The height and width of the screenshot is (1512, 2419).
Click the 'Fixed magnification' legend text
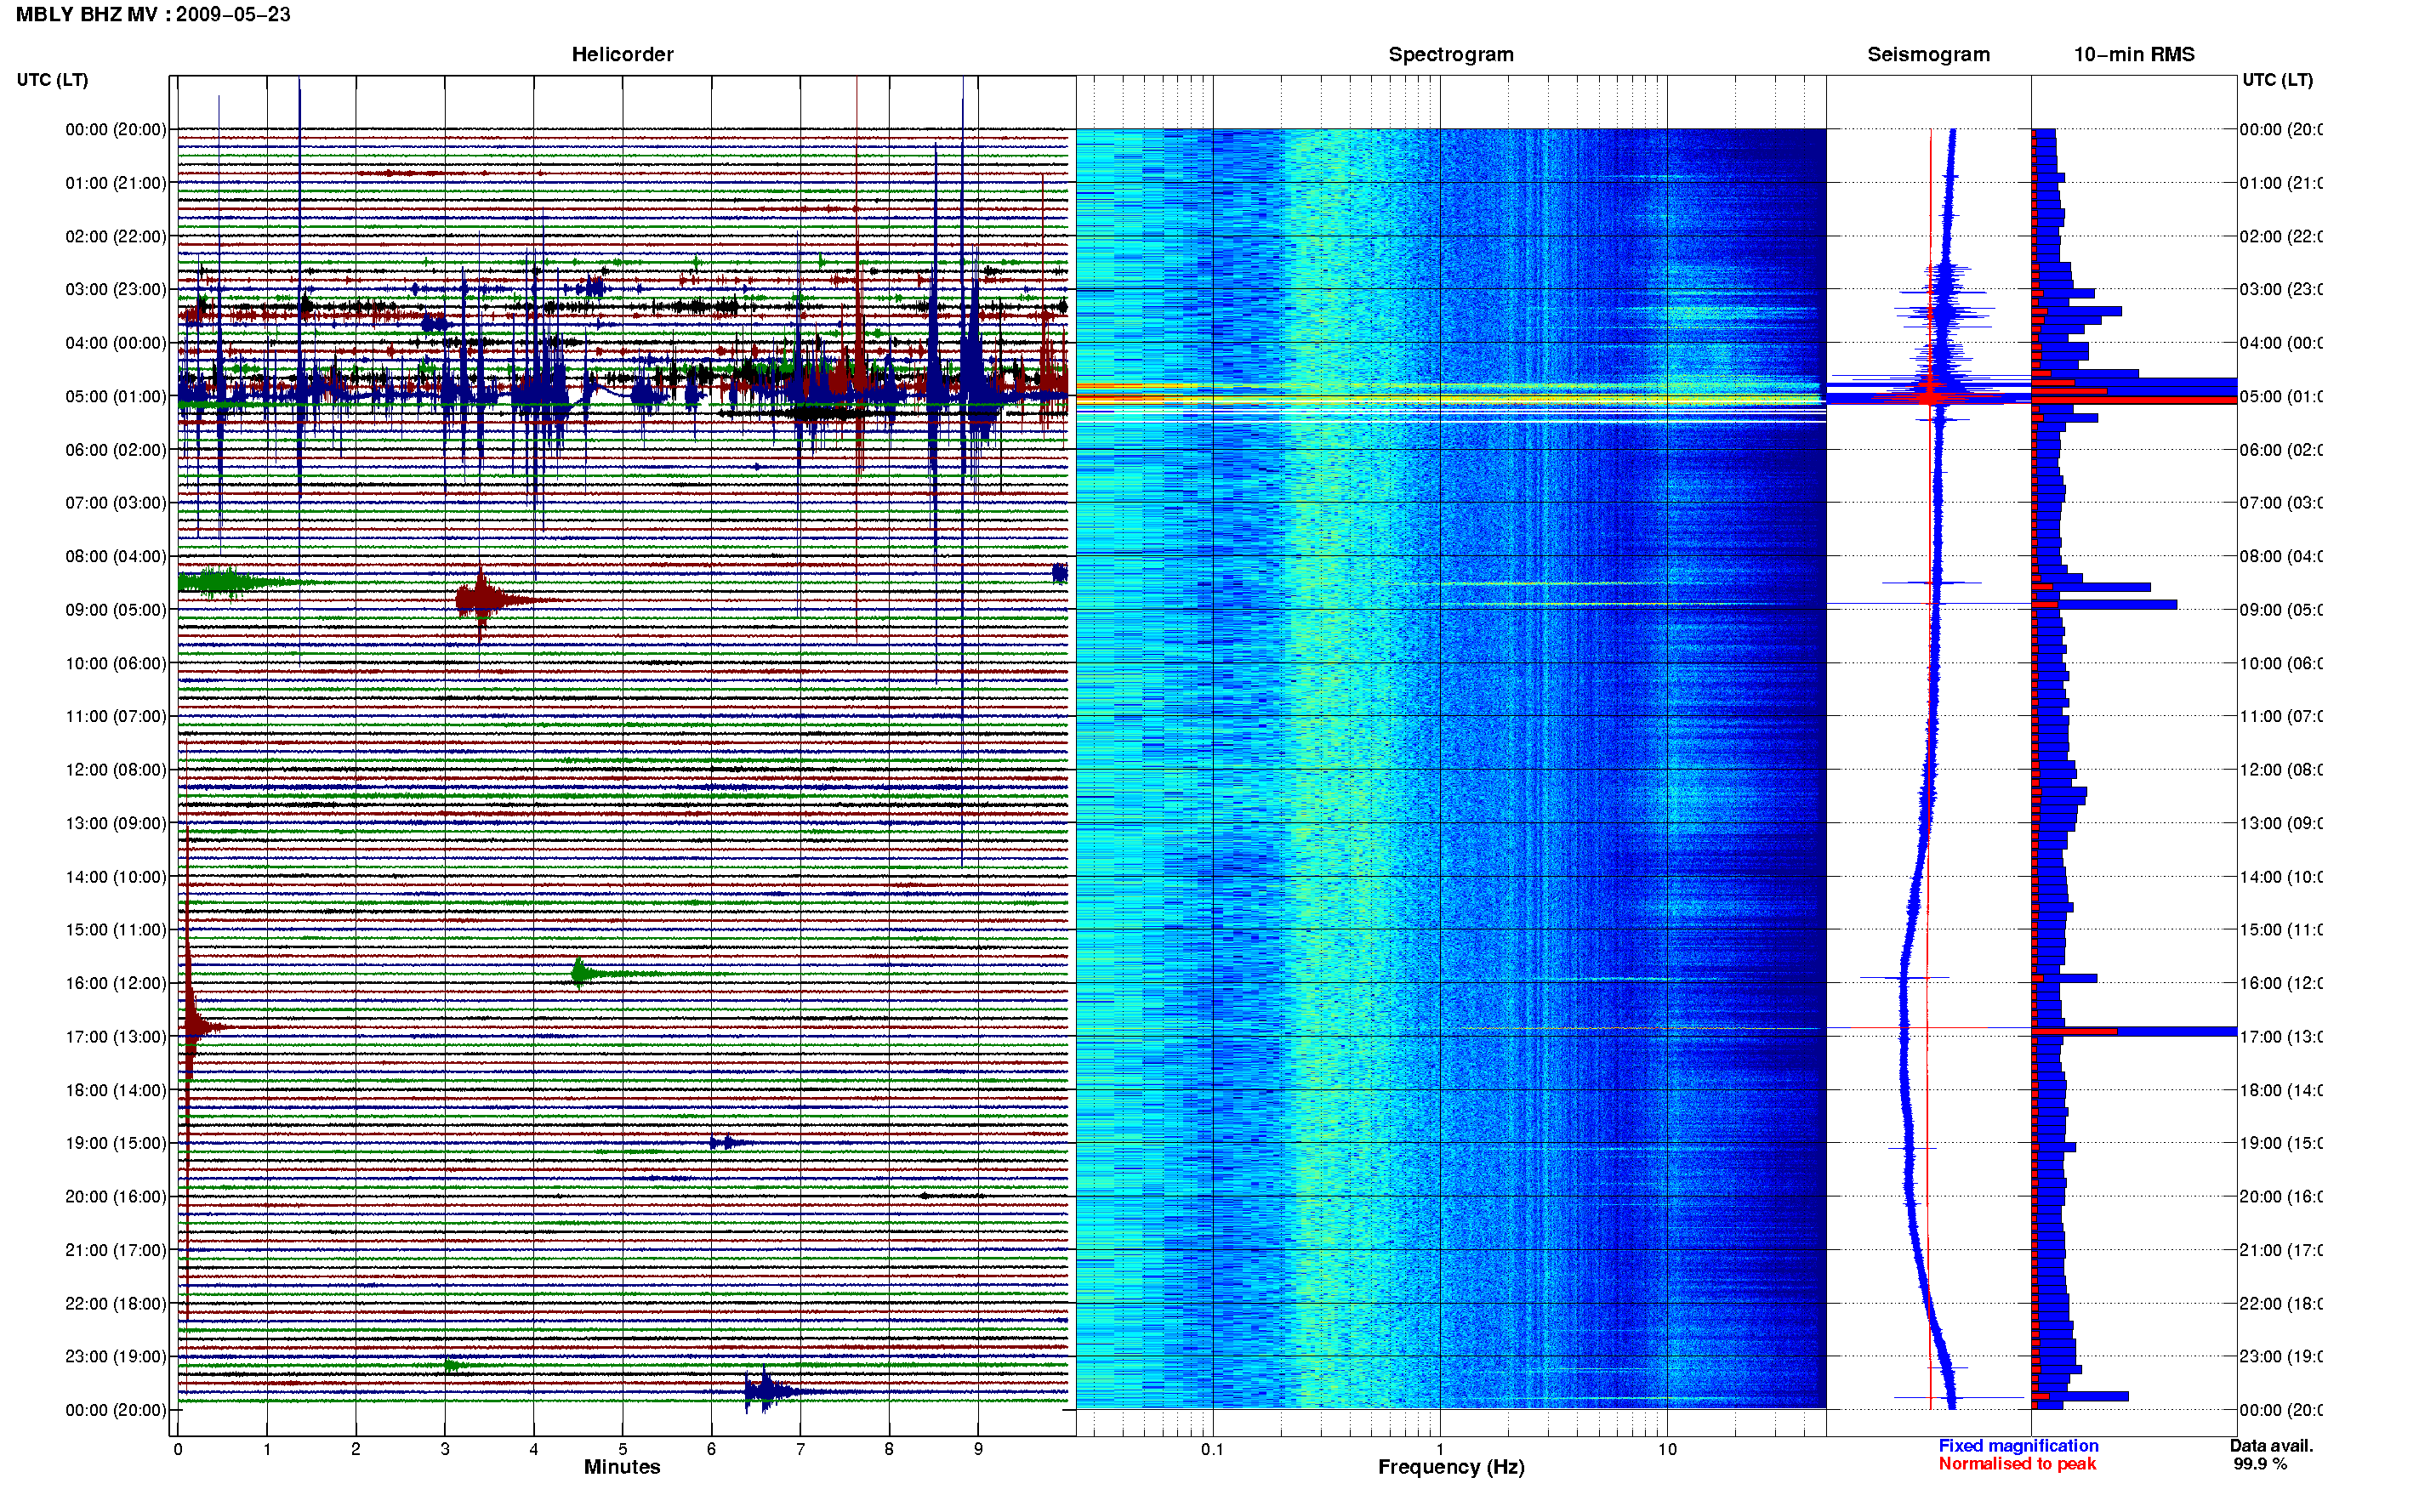(2018, 1446)
